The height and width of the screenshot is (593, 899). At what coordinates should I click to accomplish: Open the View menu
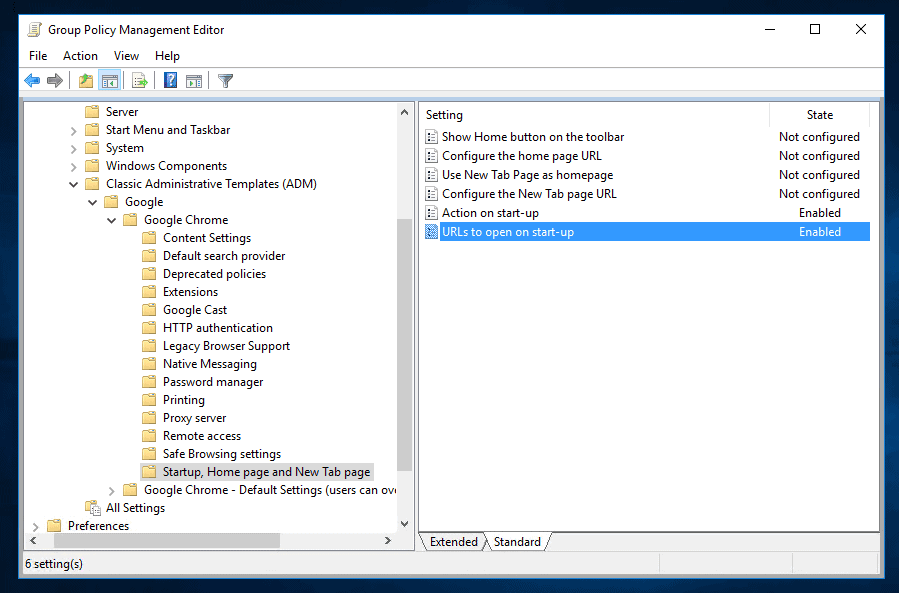(x=126, y=56)
